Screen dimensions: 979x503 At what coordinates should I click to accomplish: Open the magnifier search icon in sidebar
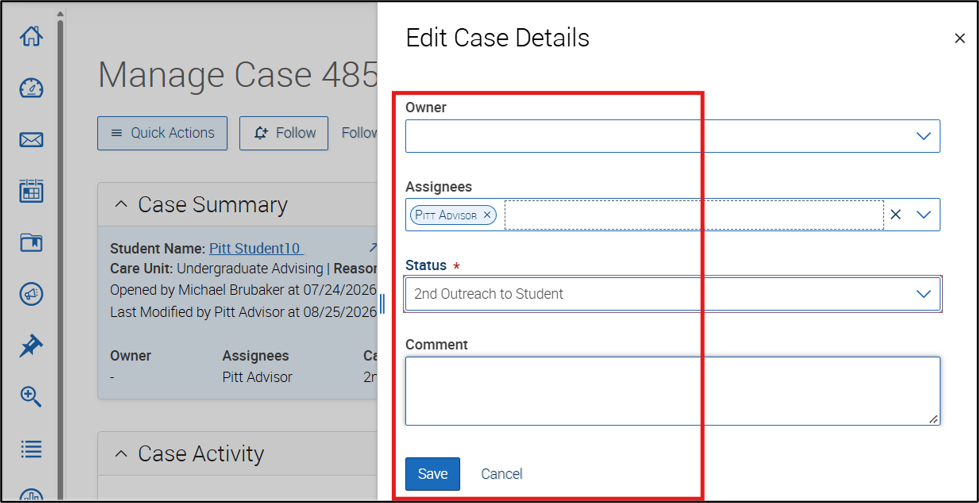[31, 396]
